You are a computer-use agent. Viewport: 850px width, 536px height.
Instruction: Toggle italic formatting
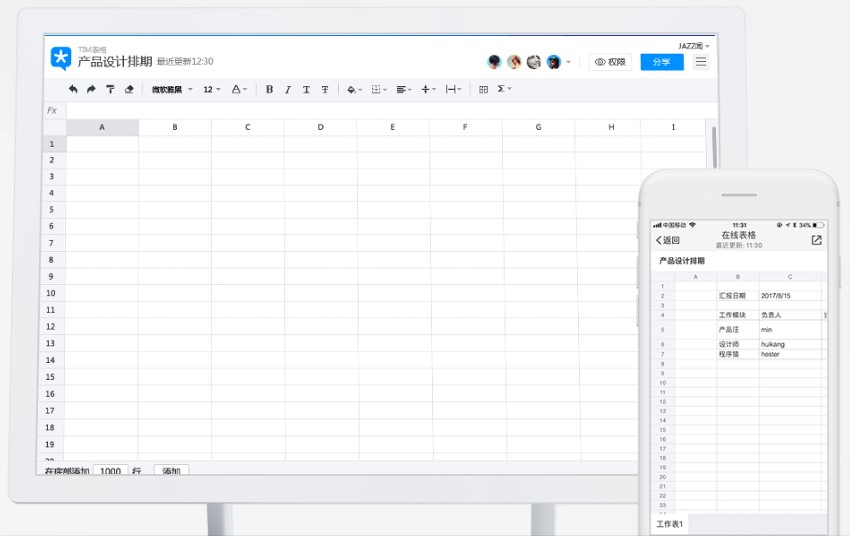tap(288, 89)
